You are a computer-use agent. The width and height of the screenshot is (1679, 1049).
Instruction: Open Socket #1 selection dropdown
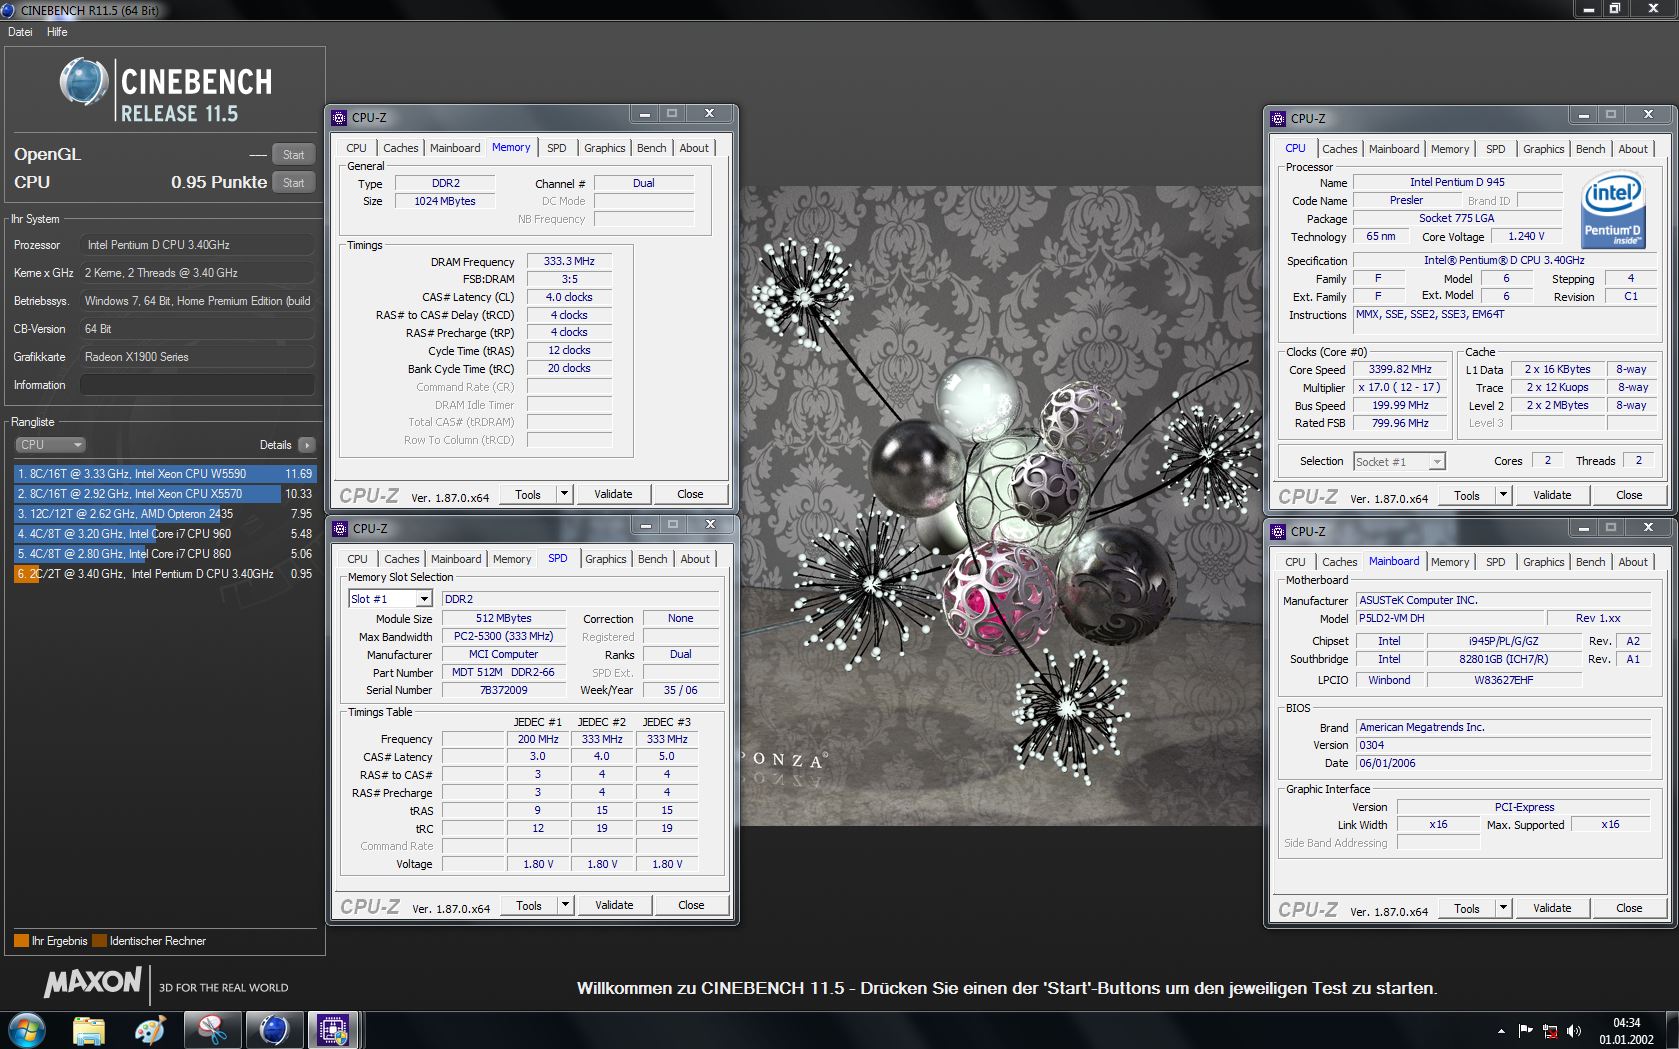pos(1437,462)
